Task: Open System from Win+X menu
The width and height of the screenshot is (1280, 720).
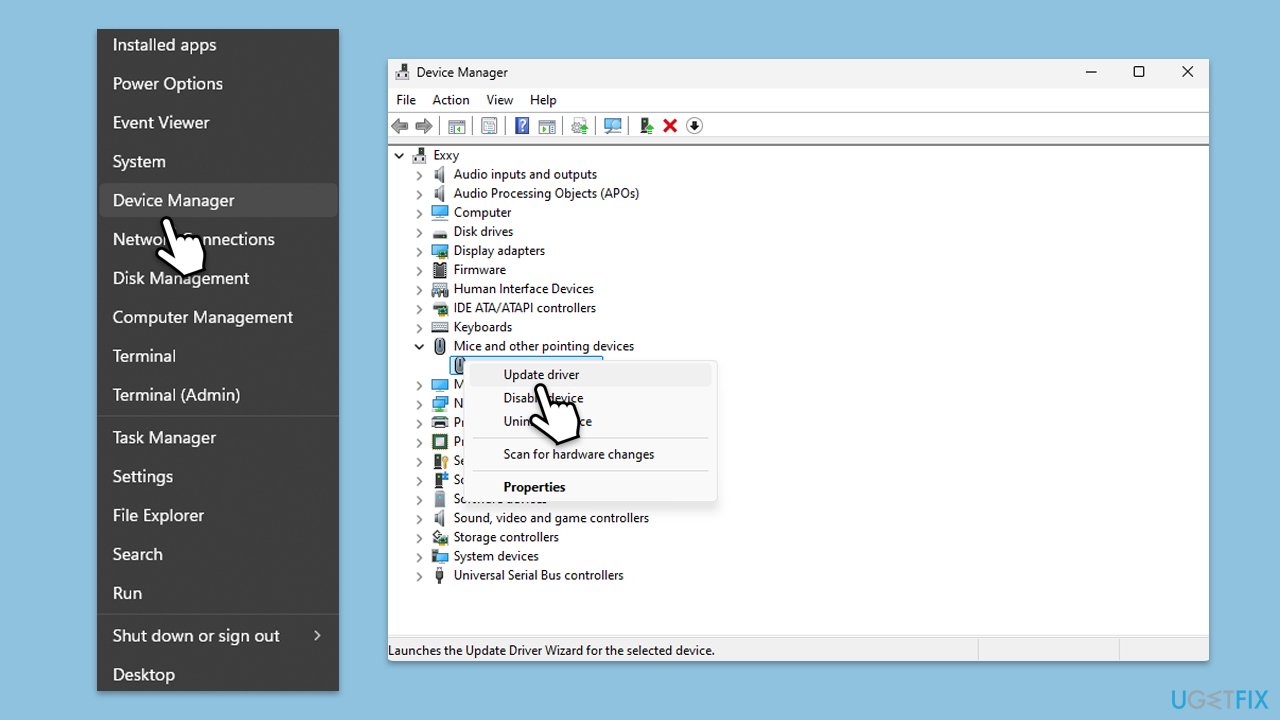Action: click(218, 162)
